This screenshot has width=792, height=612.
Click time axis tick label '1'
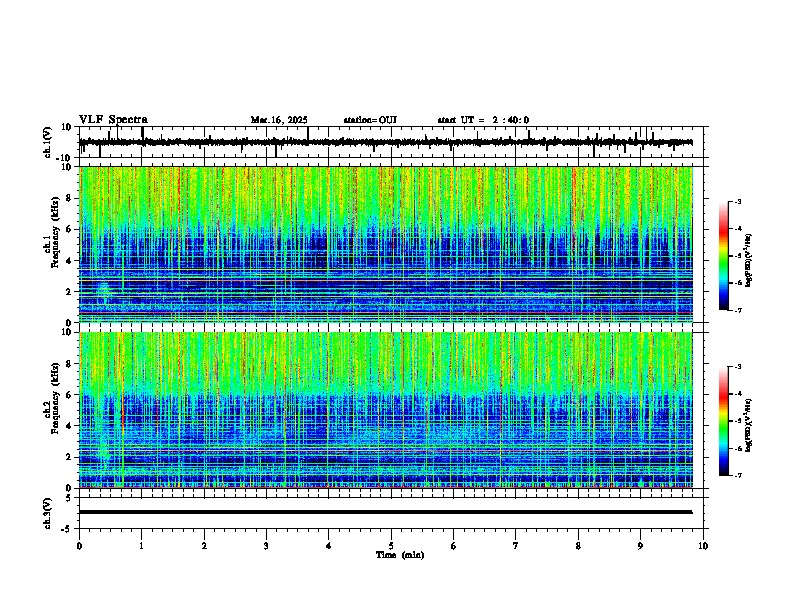click(x=141, y=546)
